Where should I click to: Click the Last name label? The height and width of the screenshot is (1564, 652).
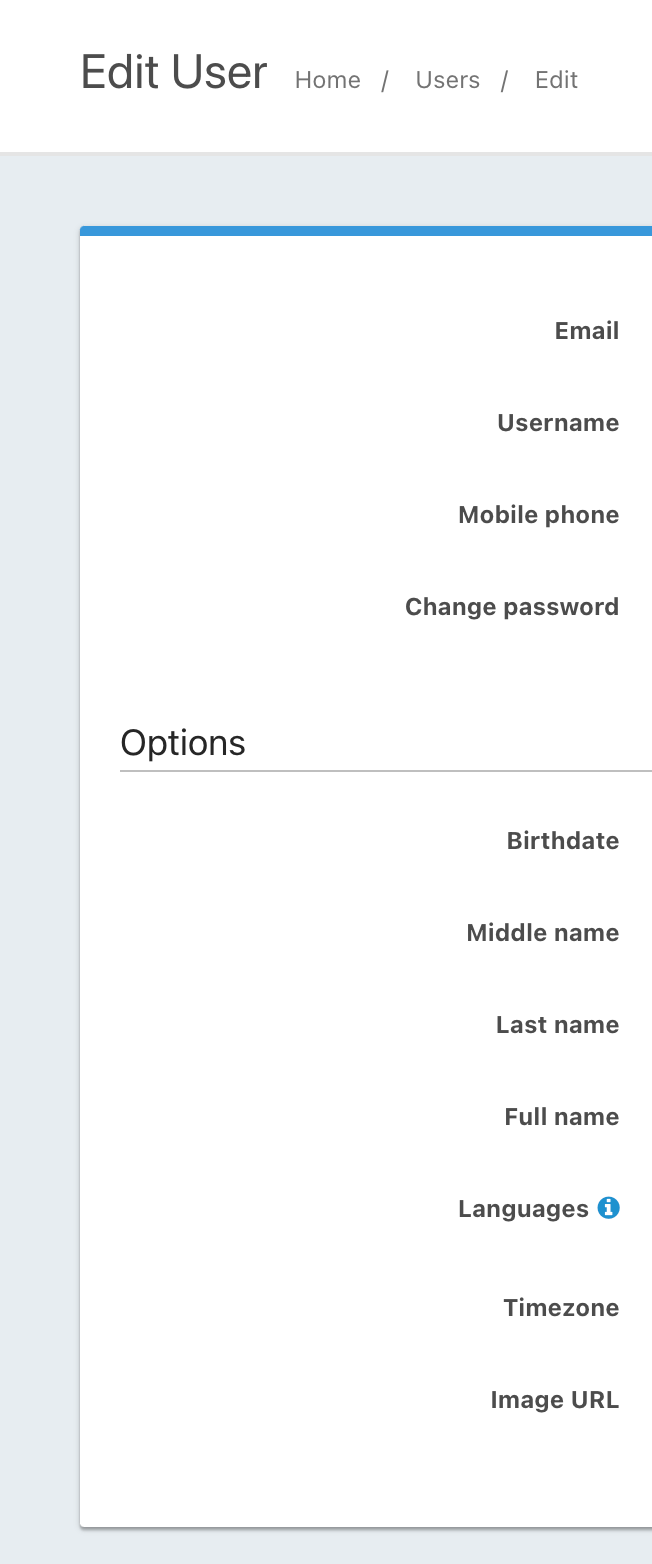[557, 1025]
